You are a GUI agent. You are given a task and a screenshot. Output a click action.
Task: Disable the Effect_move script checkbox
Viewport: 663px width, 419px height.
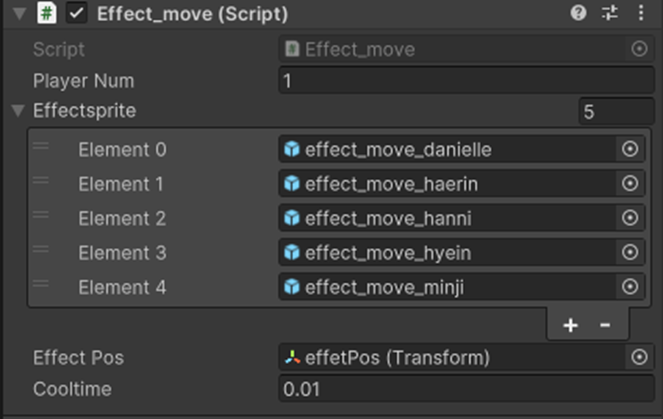77,13
